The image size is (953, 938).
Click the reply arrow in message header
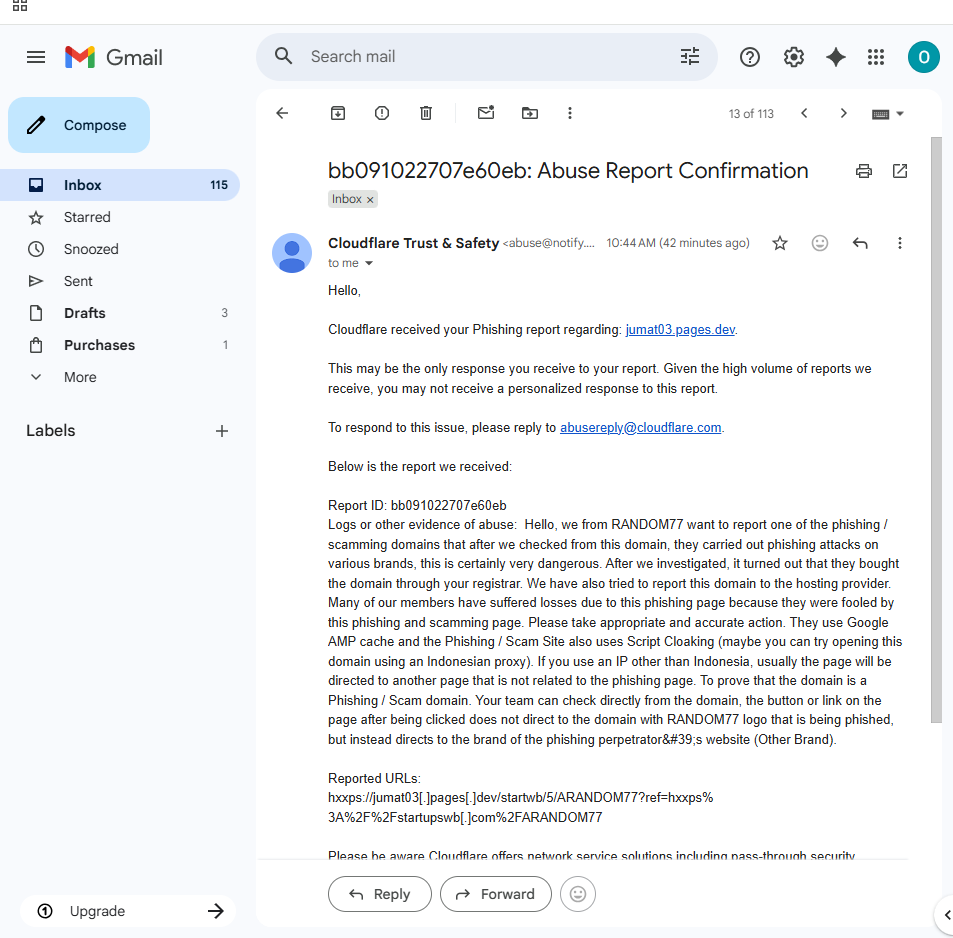(x=860, y=244)
